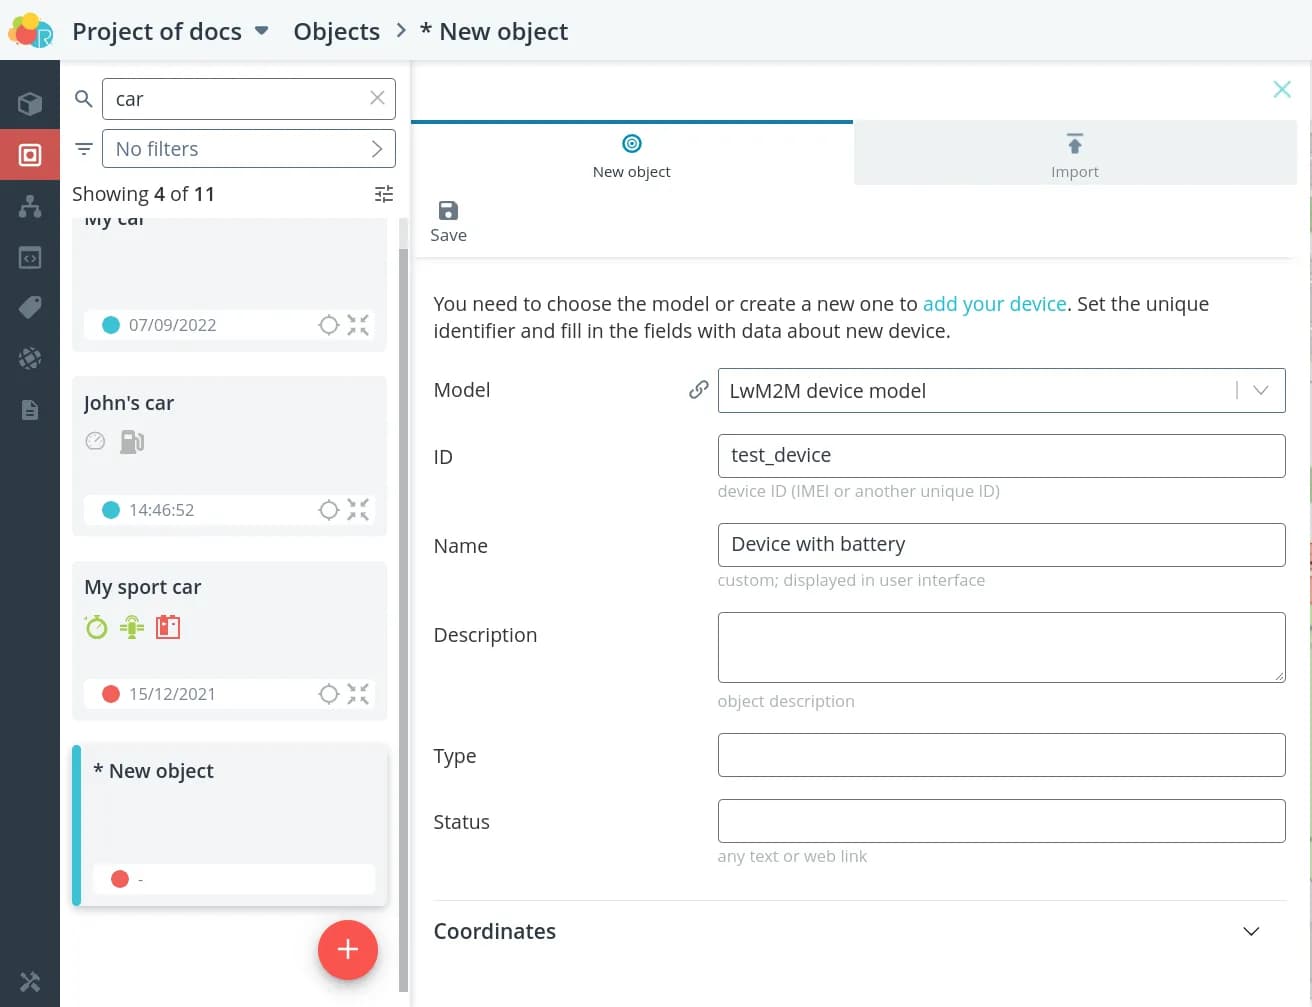Click the Save icon
The image size is (1312, 1007).
pyautogui.click(x=448, y=211)
